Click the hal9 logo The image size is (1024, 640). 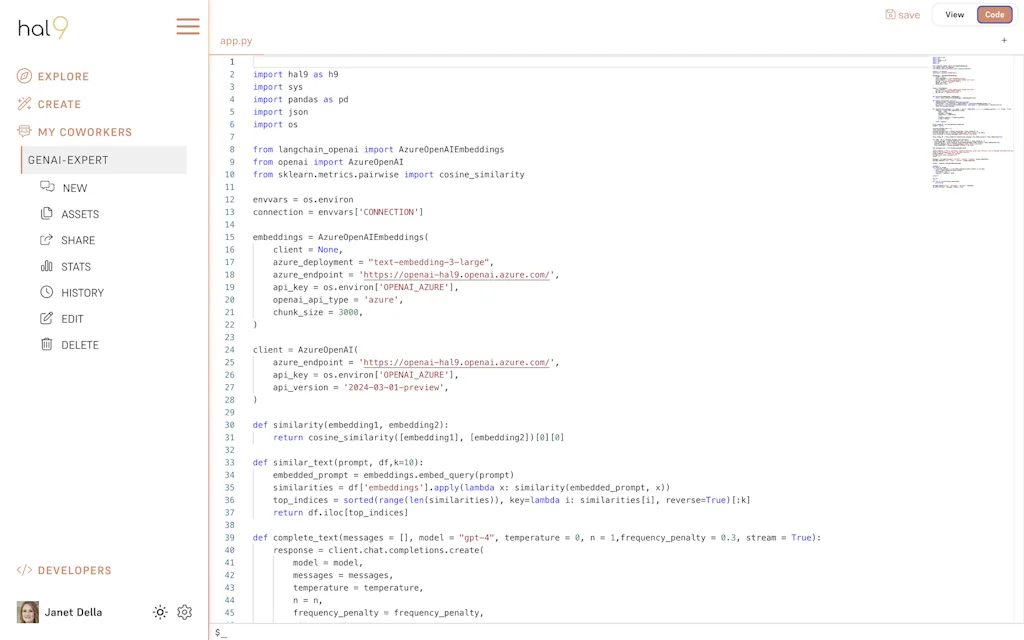43,27
